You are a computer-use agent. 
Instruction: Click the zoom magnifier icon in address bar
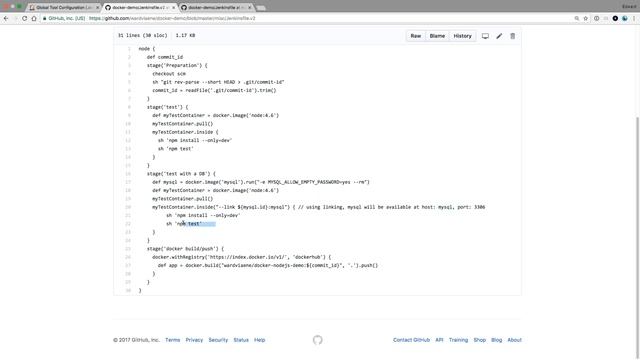(x=577, y=18)
